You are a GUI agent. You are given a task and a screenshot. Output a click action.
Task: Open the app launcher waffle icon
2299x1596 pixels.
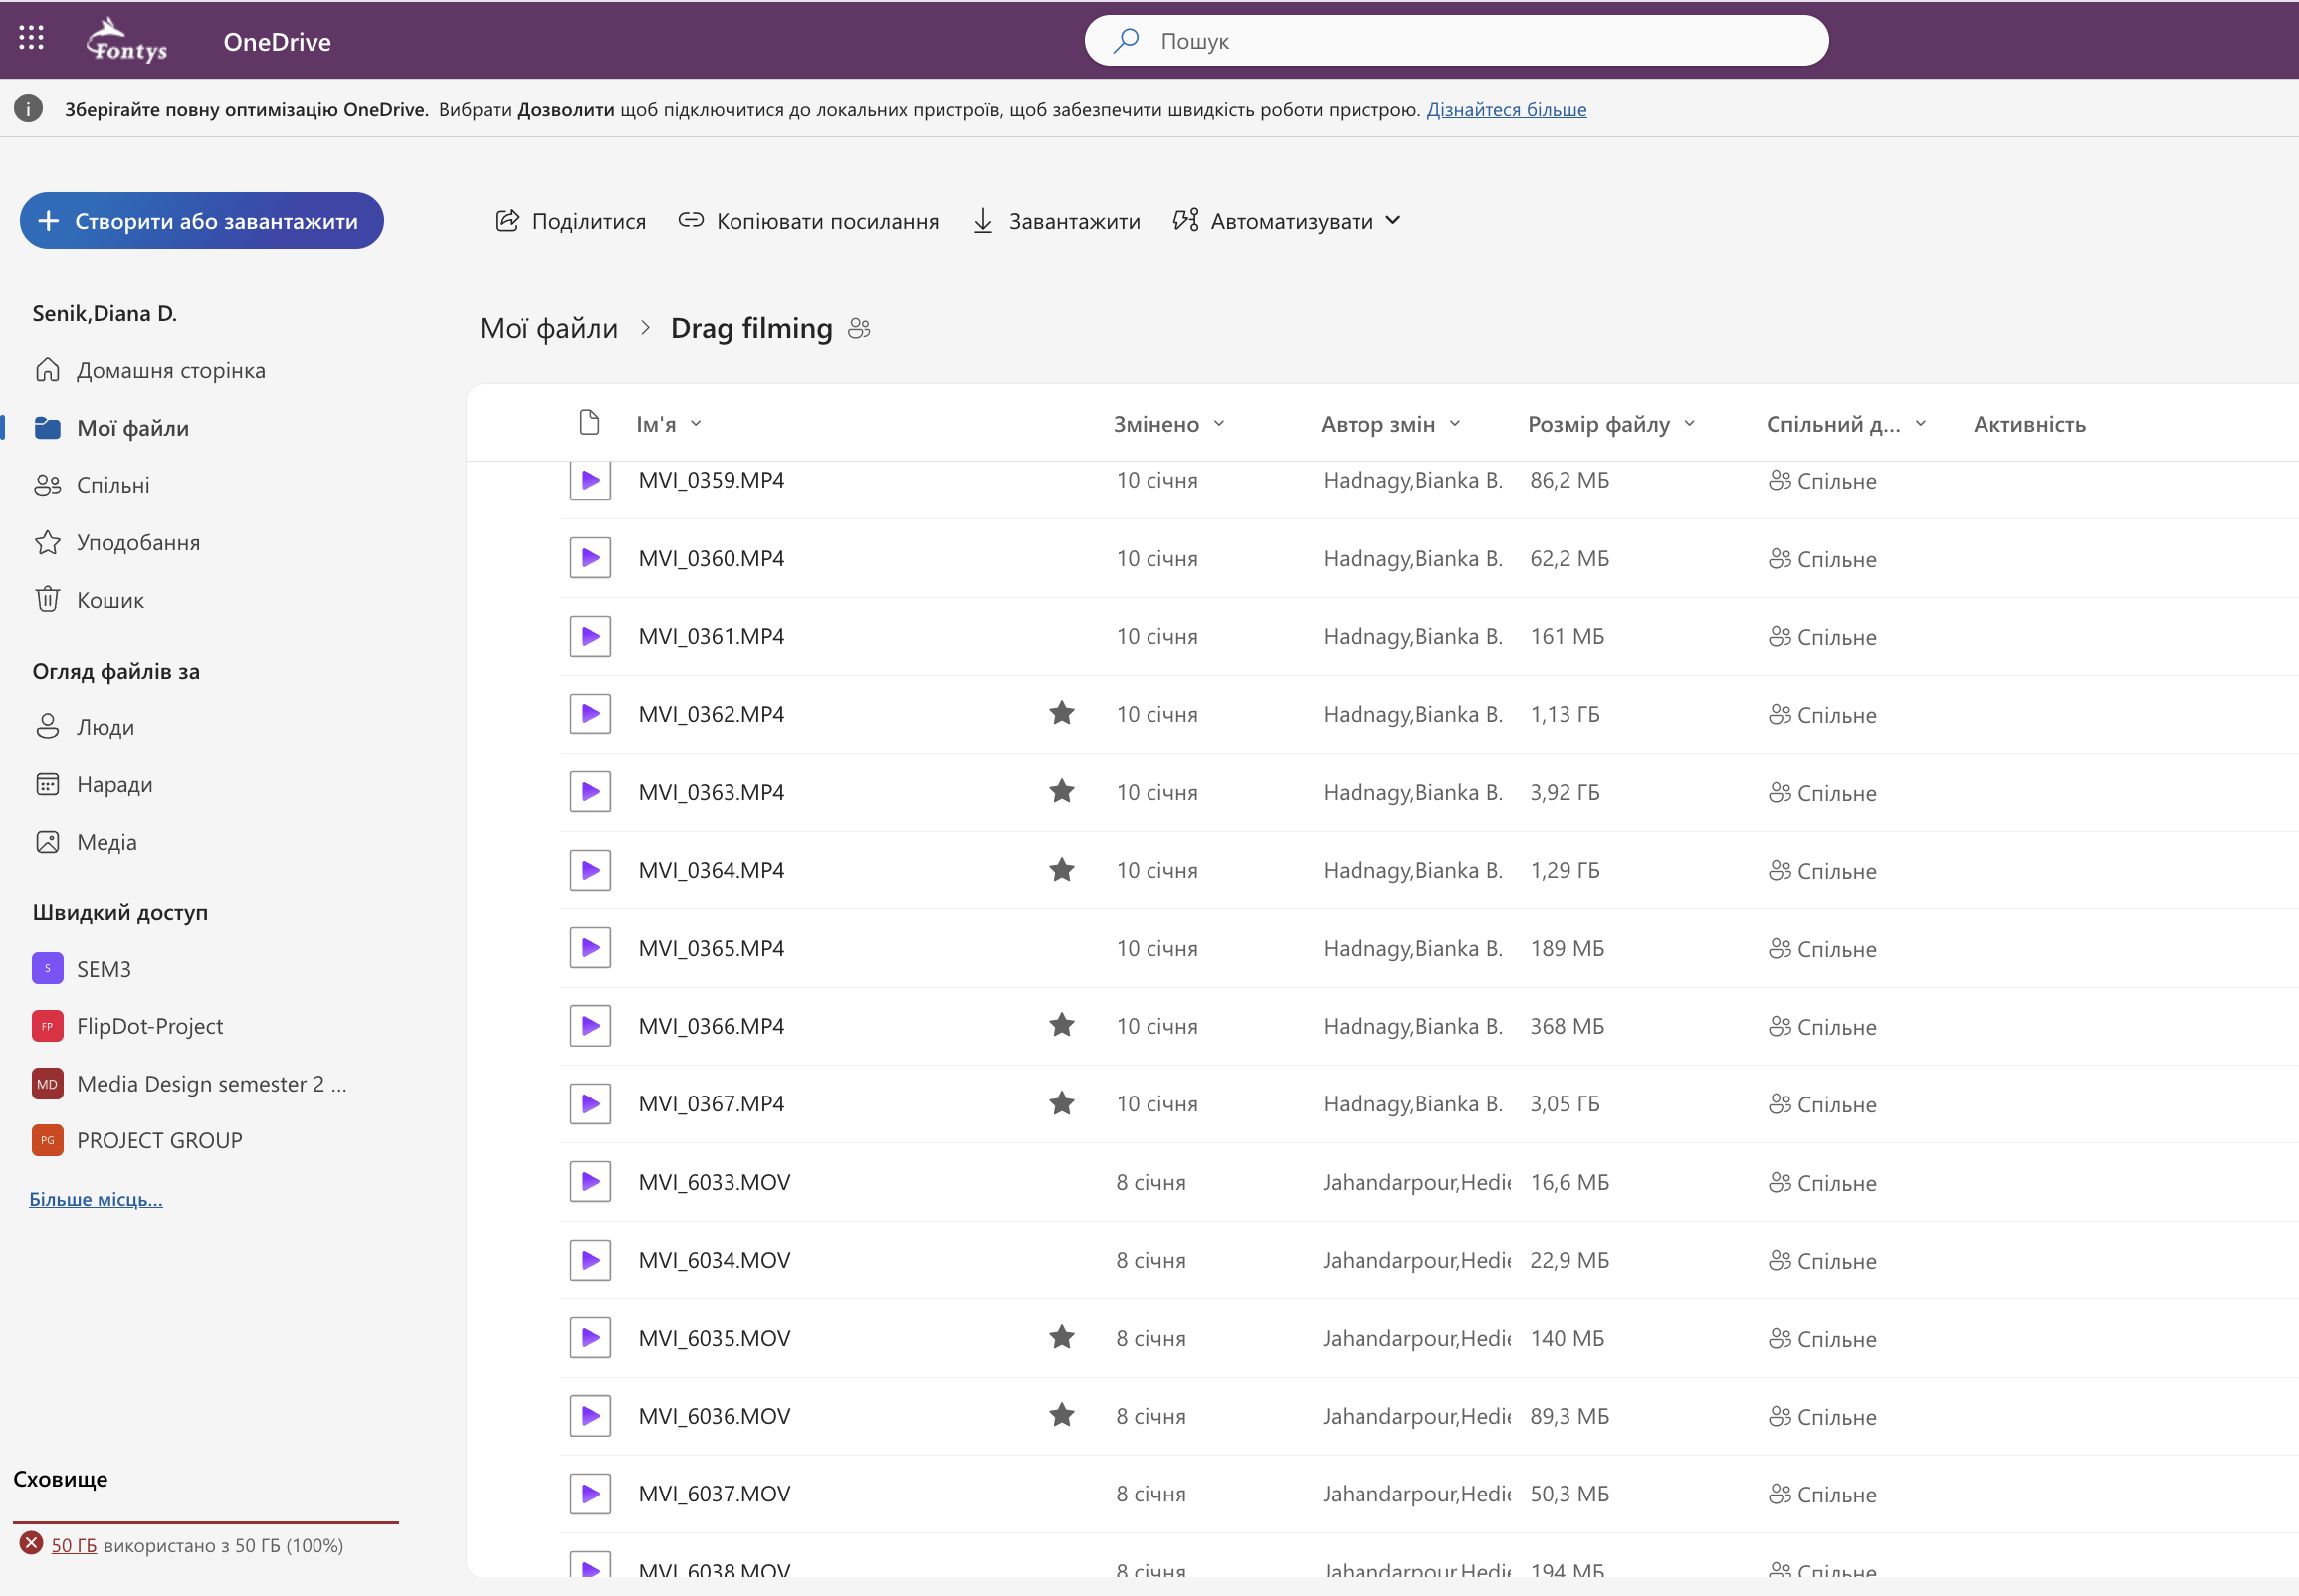31,39
